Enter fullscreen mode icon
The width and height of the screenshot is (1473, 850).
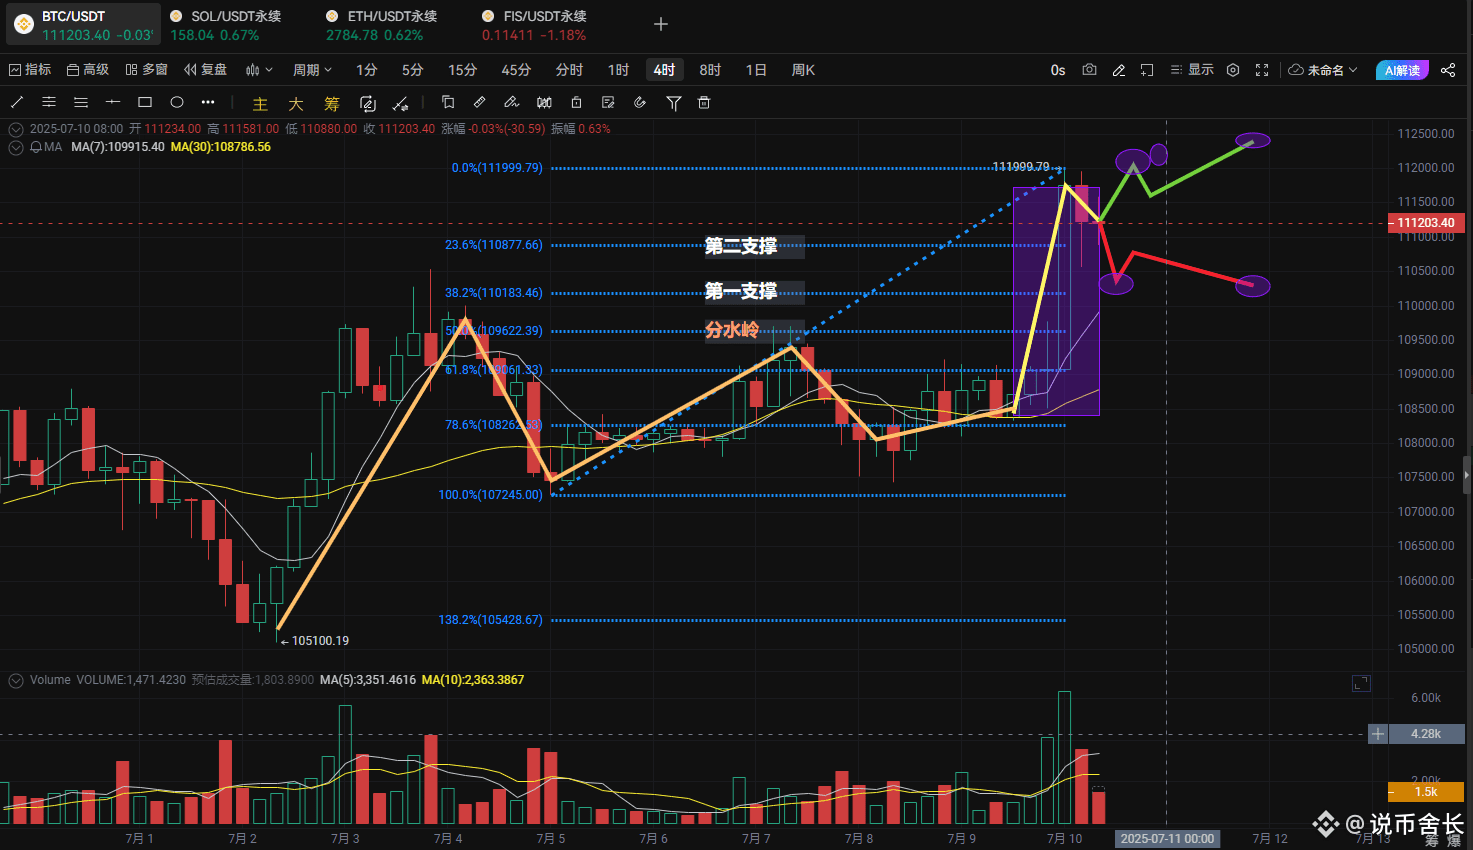click(1262, 70)
